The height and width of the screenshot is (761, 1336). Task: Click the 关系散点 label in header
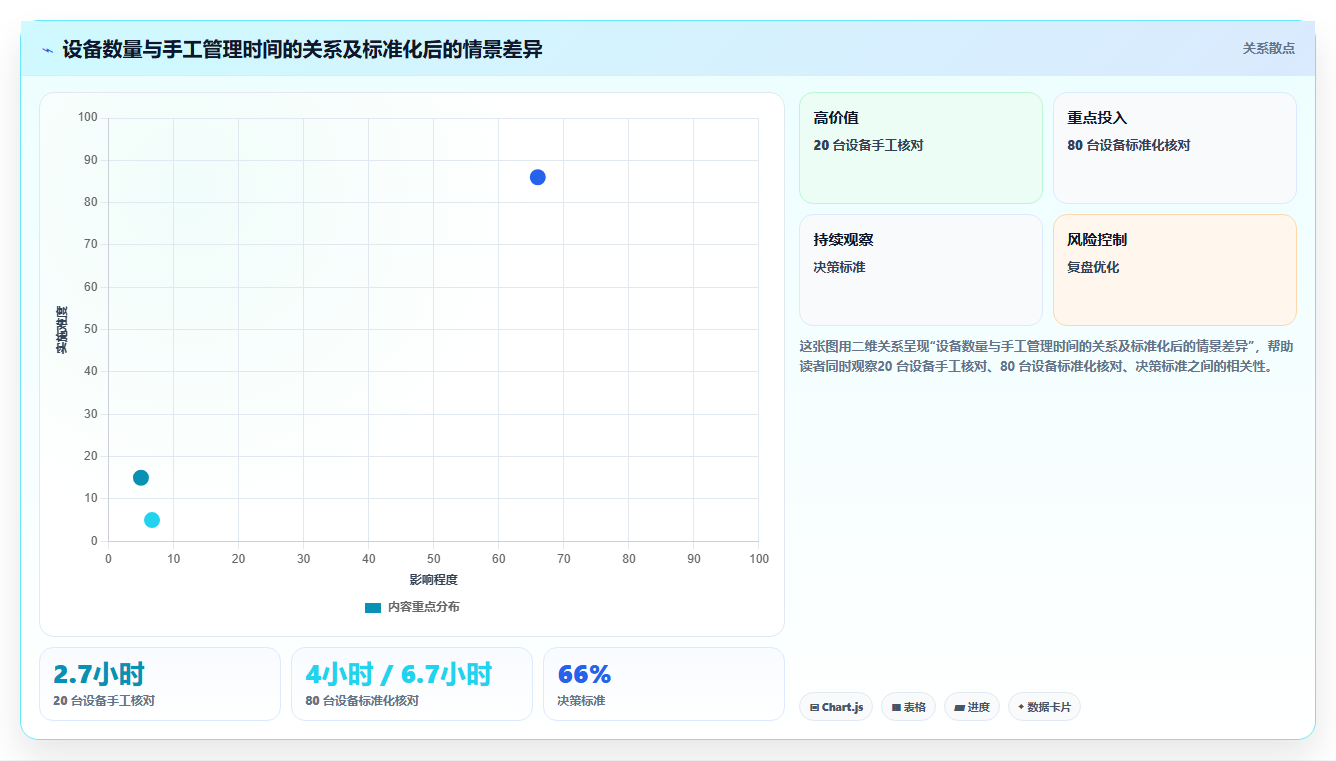(x=1269, y=48)
